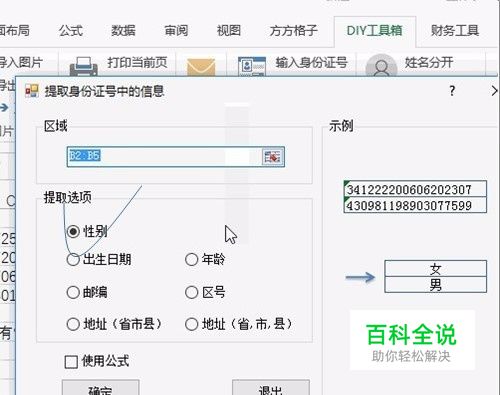Click example cell 341222200606202307
Viewport: 500px width, 395px height.
415,189
